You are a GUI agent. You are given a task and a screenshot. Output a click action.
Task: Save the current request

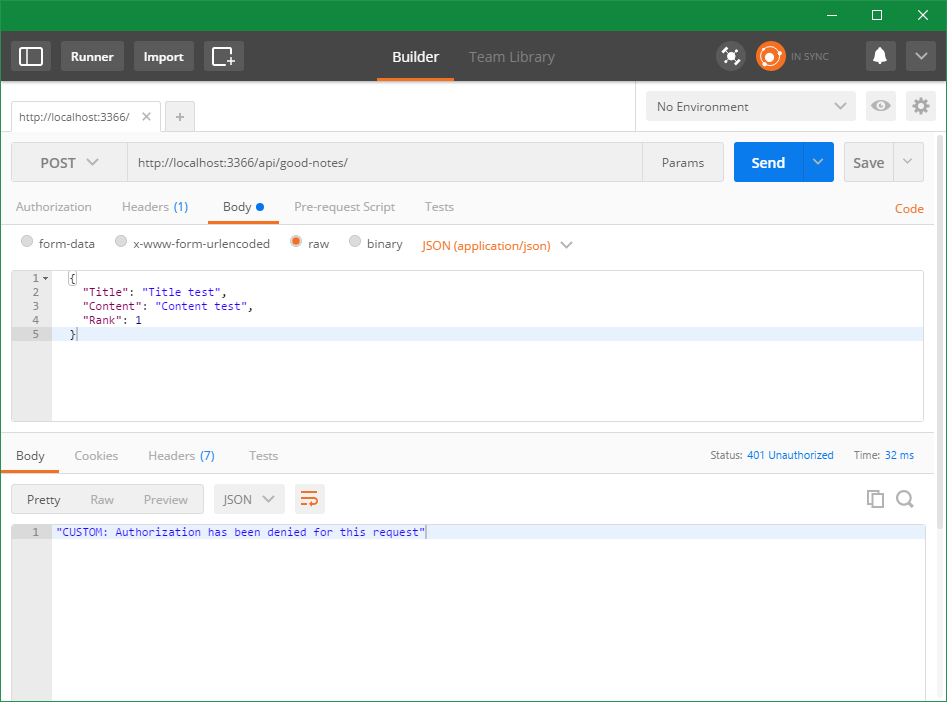point(868,162)
